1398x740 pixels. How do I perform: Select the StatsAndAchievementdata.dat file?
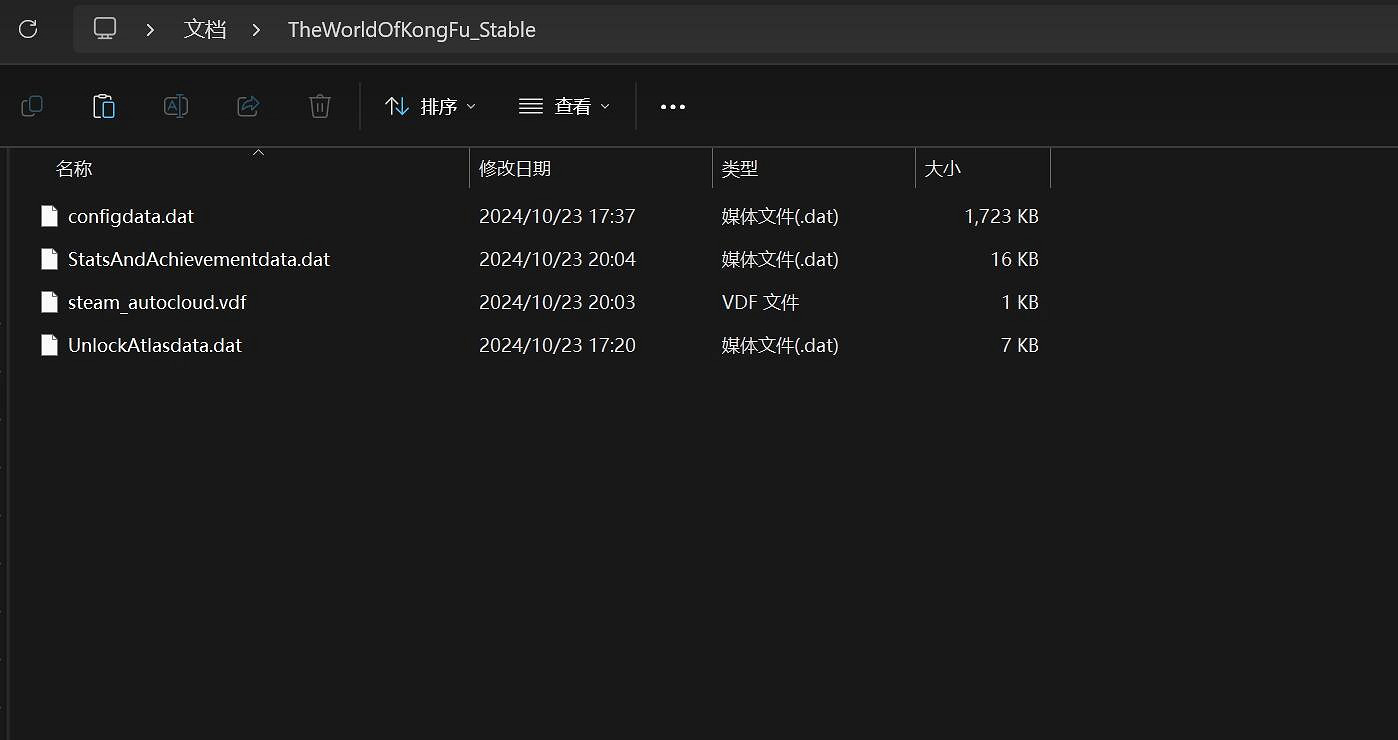pos(198,259)
